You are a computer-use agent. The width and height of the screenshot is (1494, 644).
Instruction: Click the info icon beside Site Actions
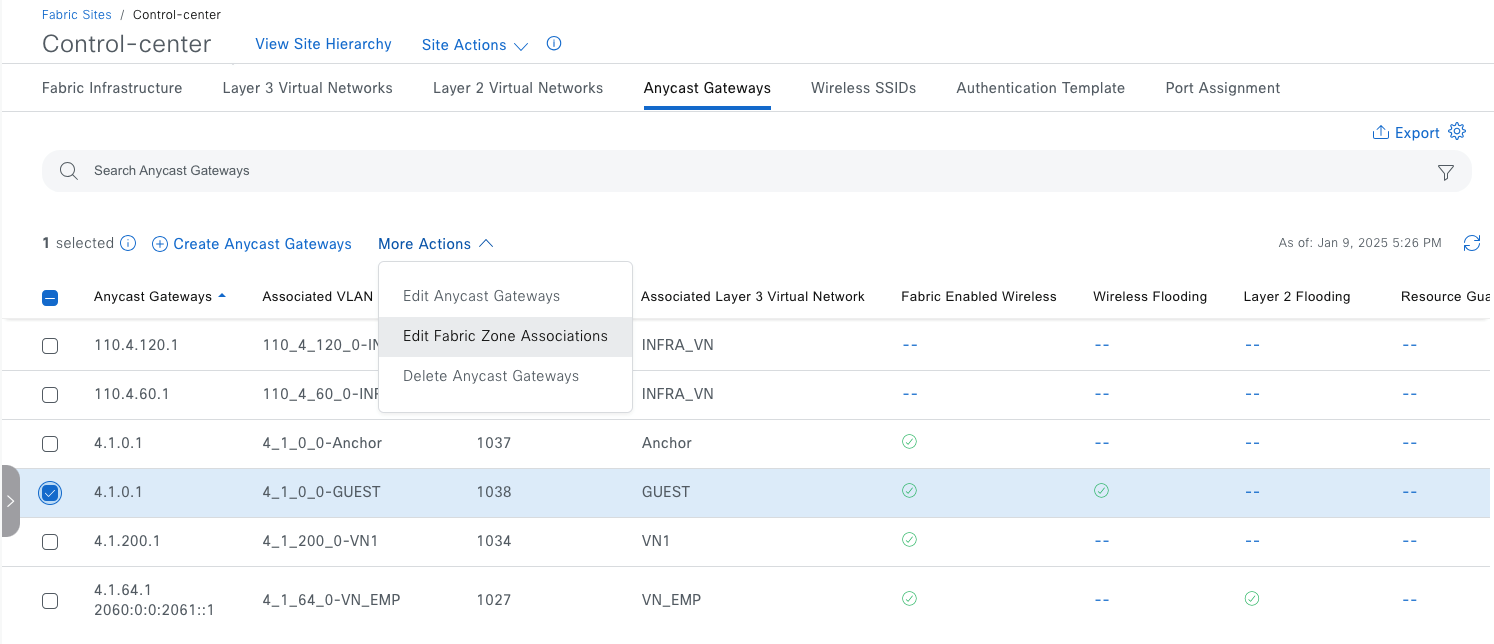(554, 44)
